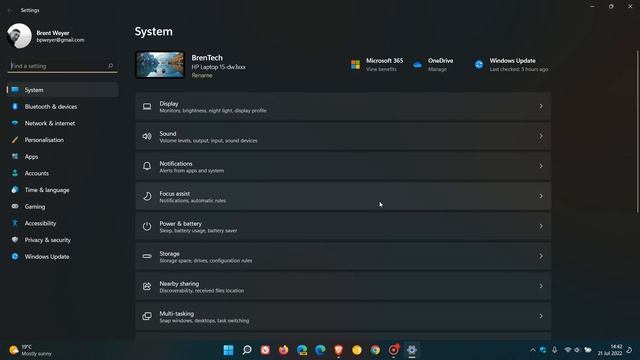Image resolution: width=640 pixels, height=360 pixels.
Task: Click the Microsoft 365 logo icon
Action: pyautogui.click(x=356, y=64)
